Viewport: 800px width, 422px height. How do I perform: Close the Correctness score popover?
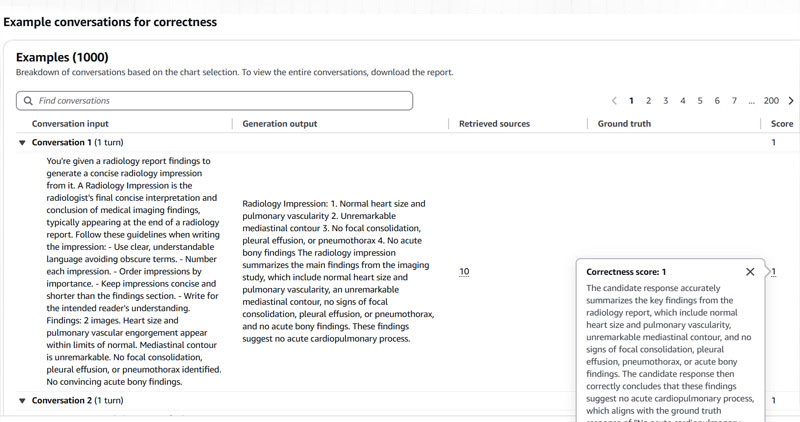click(750, 272)
